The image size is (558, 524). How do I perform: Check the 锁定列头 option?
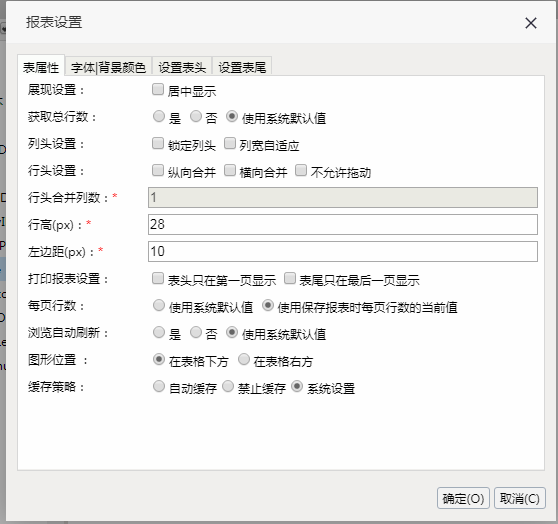pos(158,143)
